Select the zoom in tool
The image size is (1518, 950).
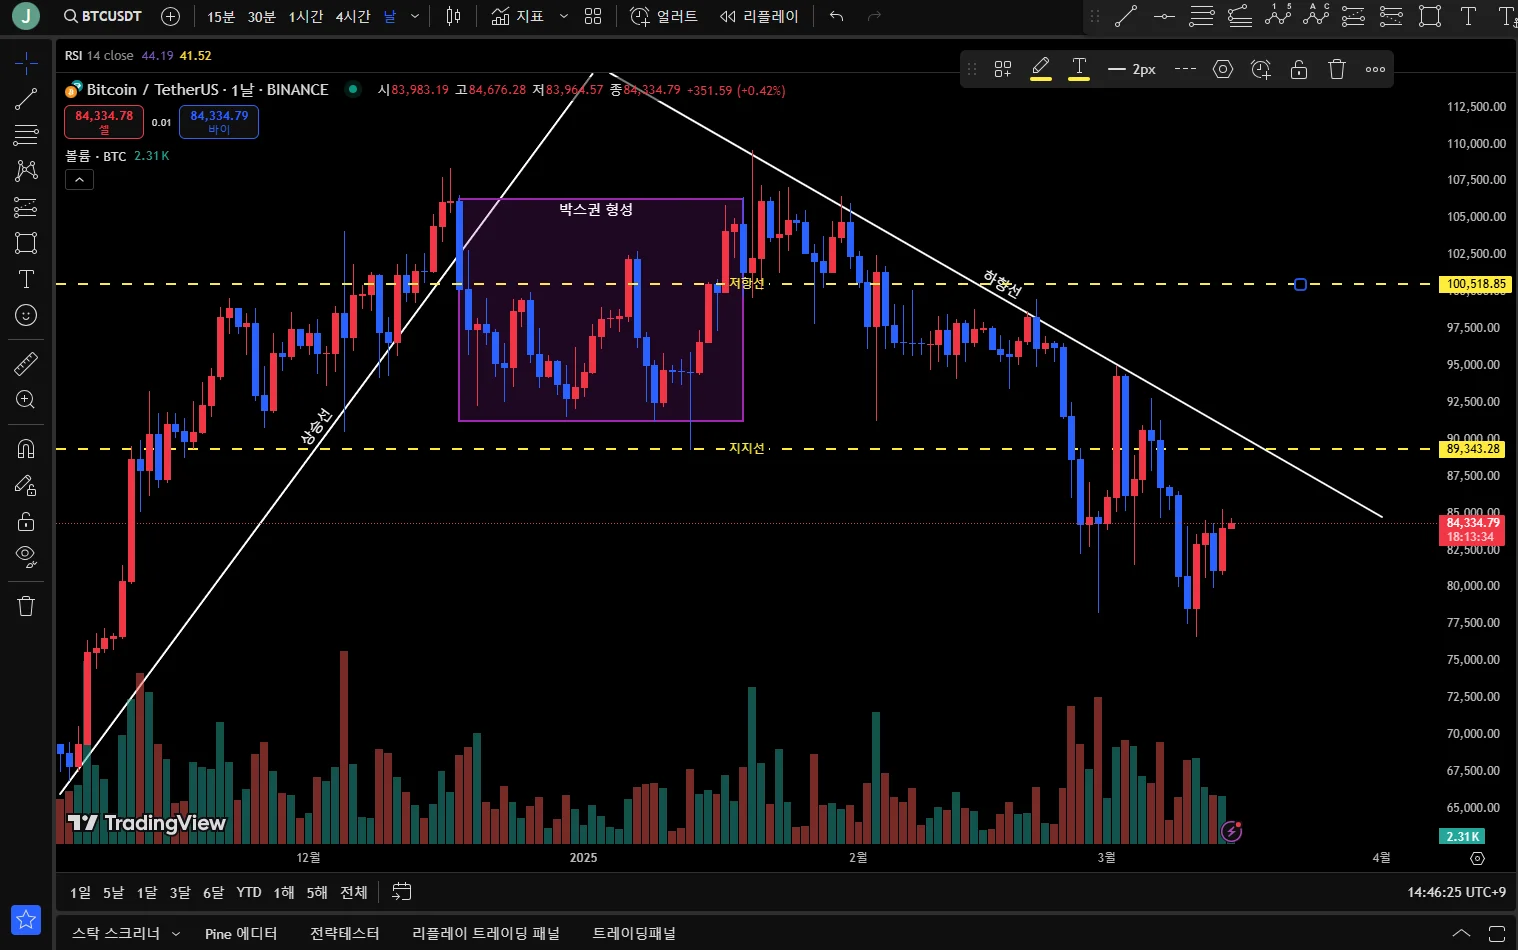(26, 400)
